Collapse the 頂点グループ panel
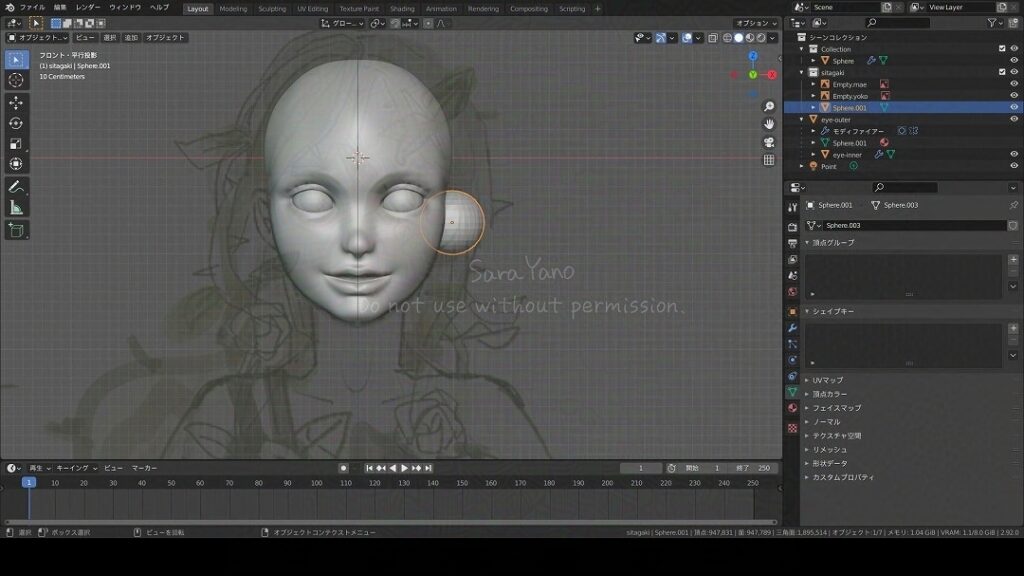 pos(807,242)
